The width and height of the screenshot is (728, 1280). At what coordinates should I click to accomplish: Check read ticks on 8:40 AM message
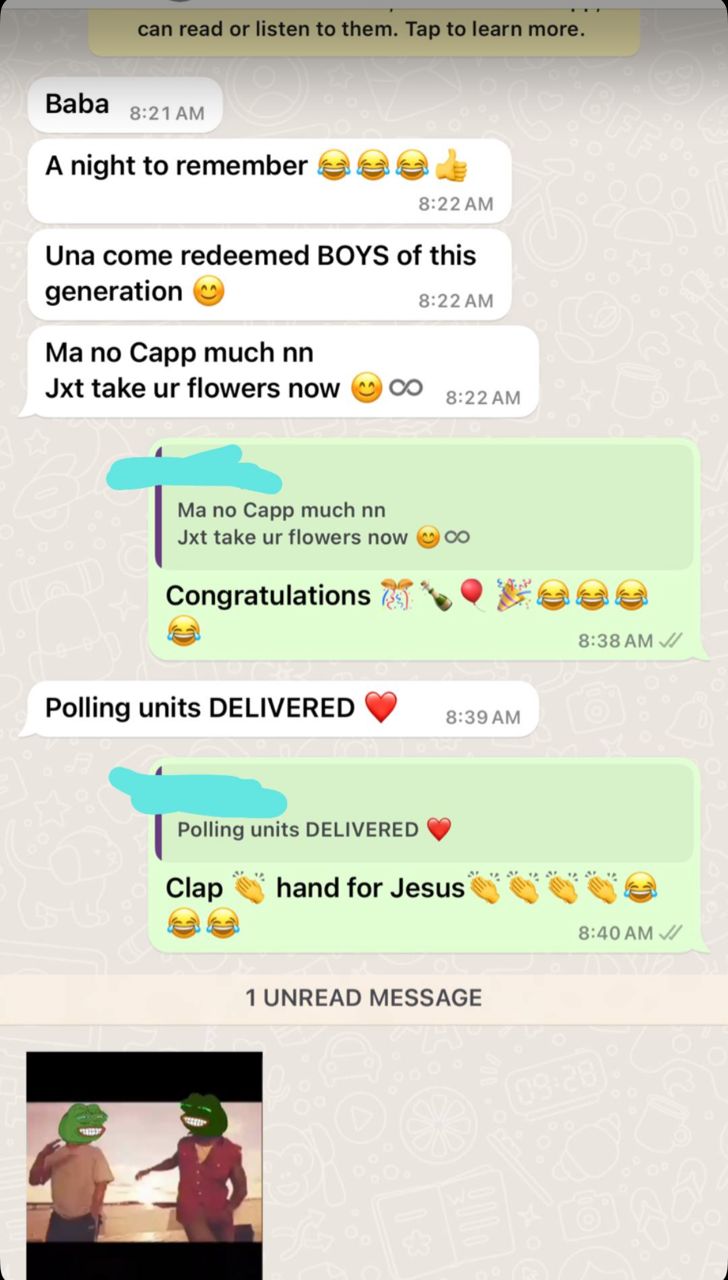(x=671, y=933)
